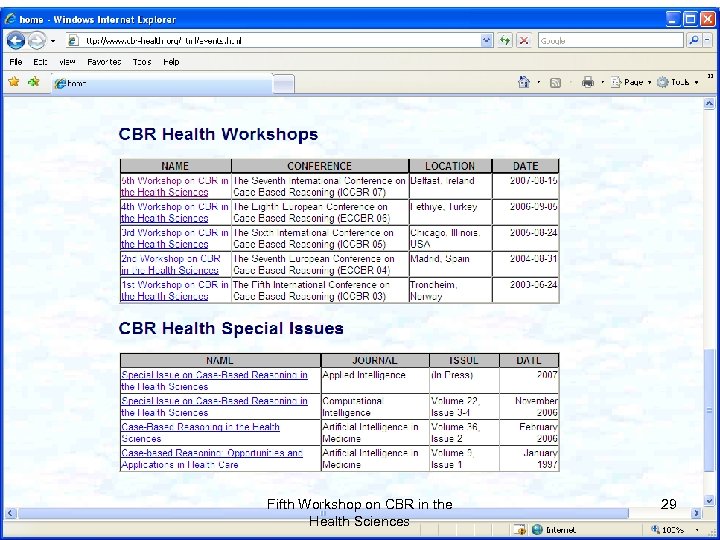
Task: Click the JOURNAL column header
Action: [375, 360]
